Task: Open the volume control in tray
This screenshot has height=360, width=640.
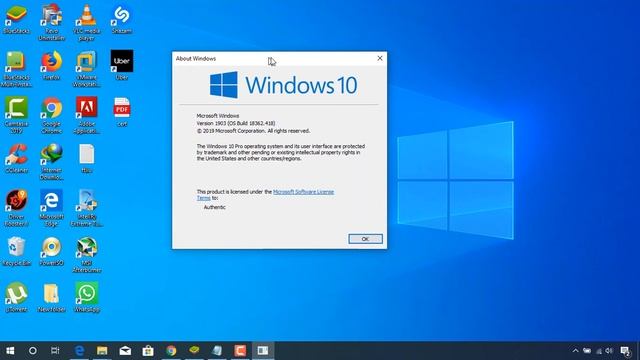Action: (609, 351)
